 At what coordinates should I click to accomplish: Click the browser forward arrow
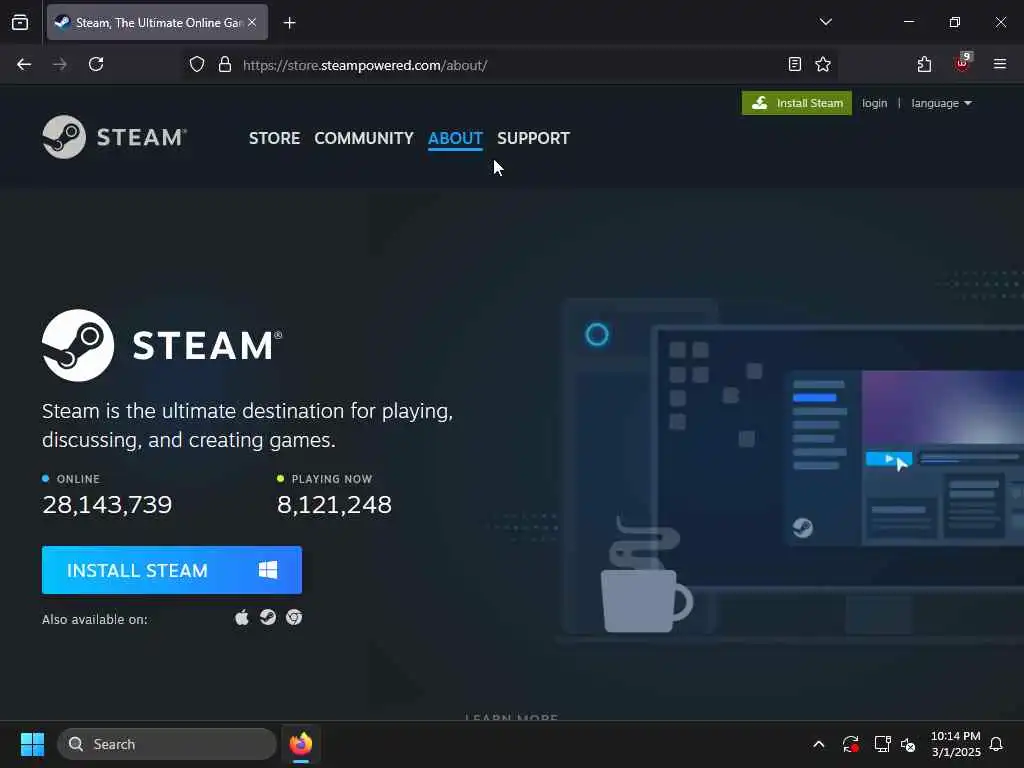point(59,65)
